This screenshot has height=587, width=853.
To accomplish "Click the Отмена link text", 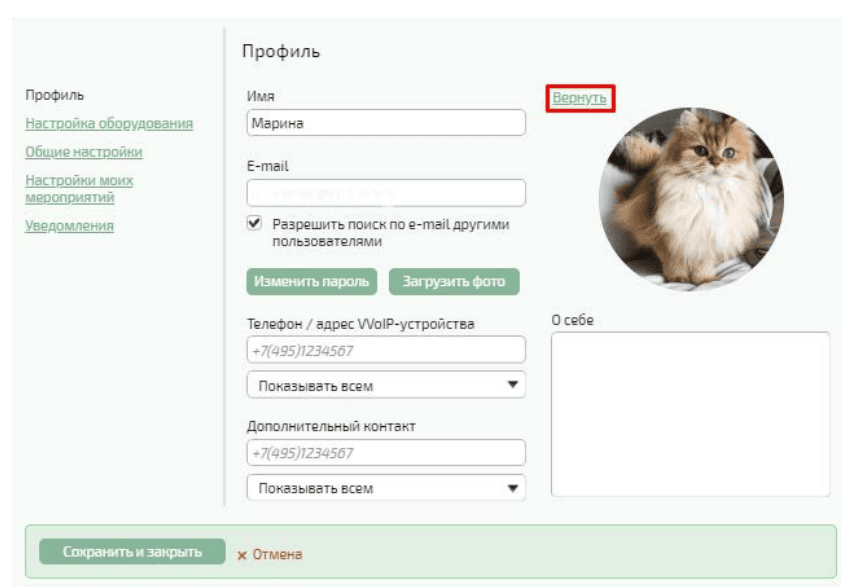I will pos(277,555).
